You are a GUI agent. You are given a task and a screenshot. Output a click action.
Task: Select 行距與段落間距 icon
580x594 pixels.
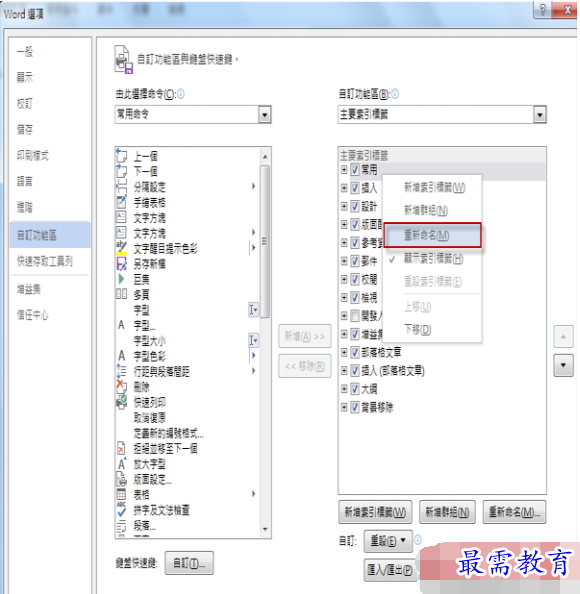pyautogui.click(x=121, y=371)
